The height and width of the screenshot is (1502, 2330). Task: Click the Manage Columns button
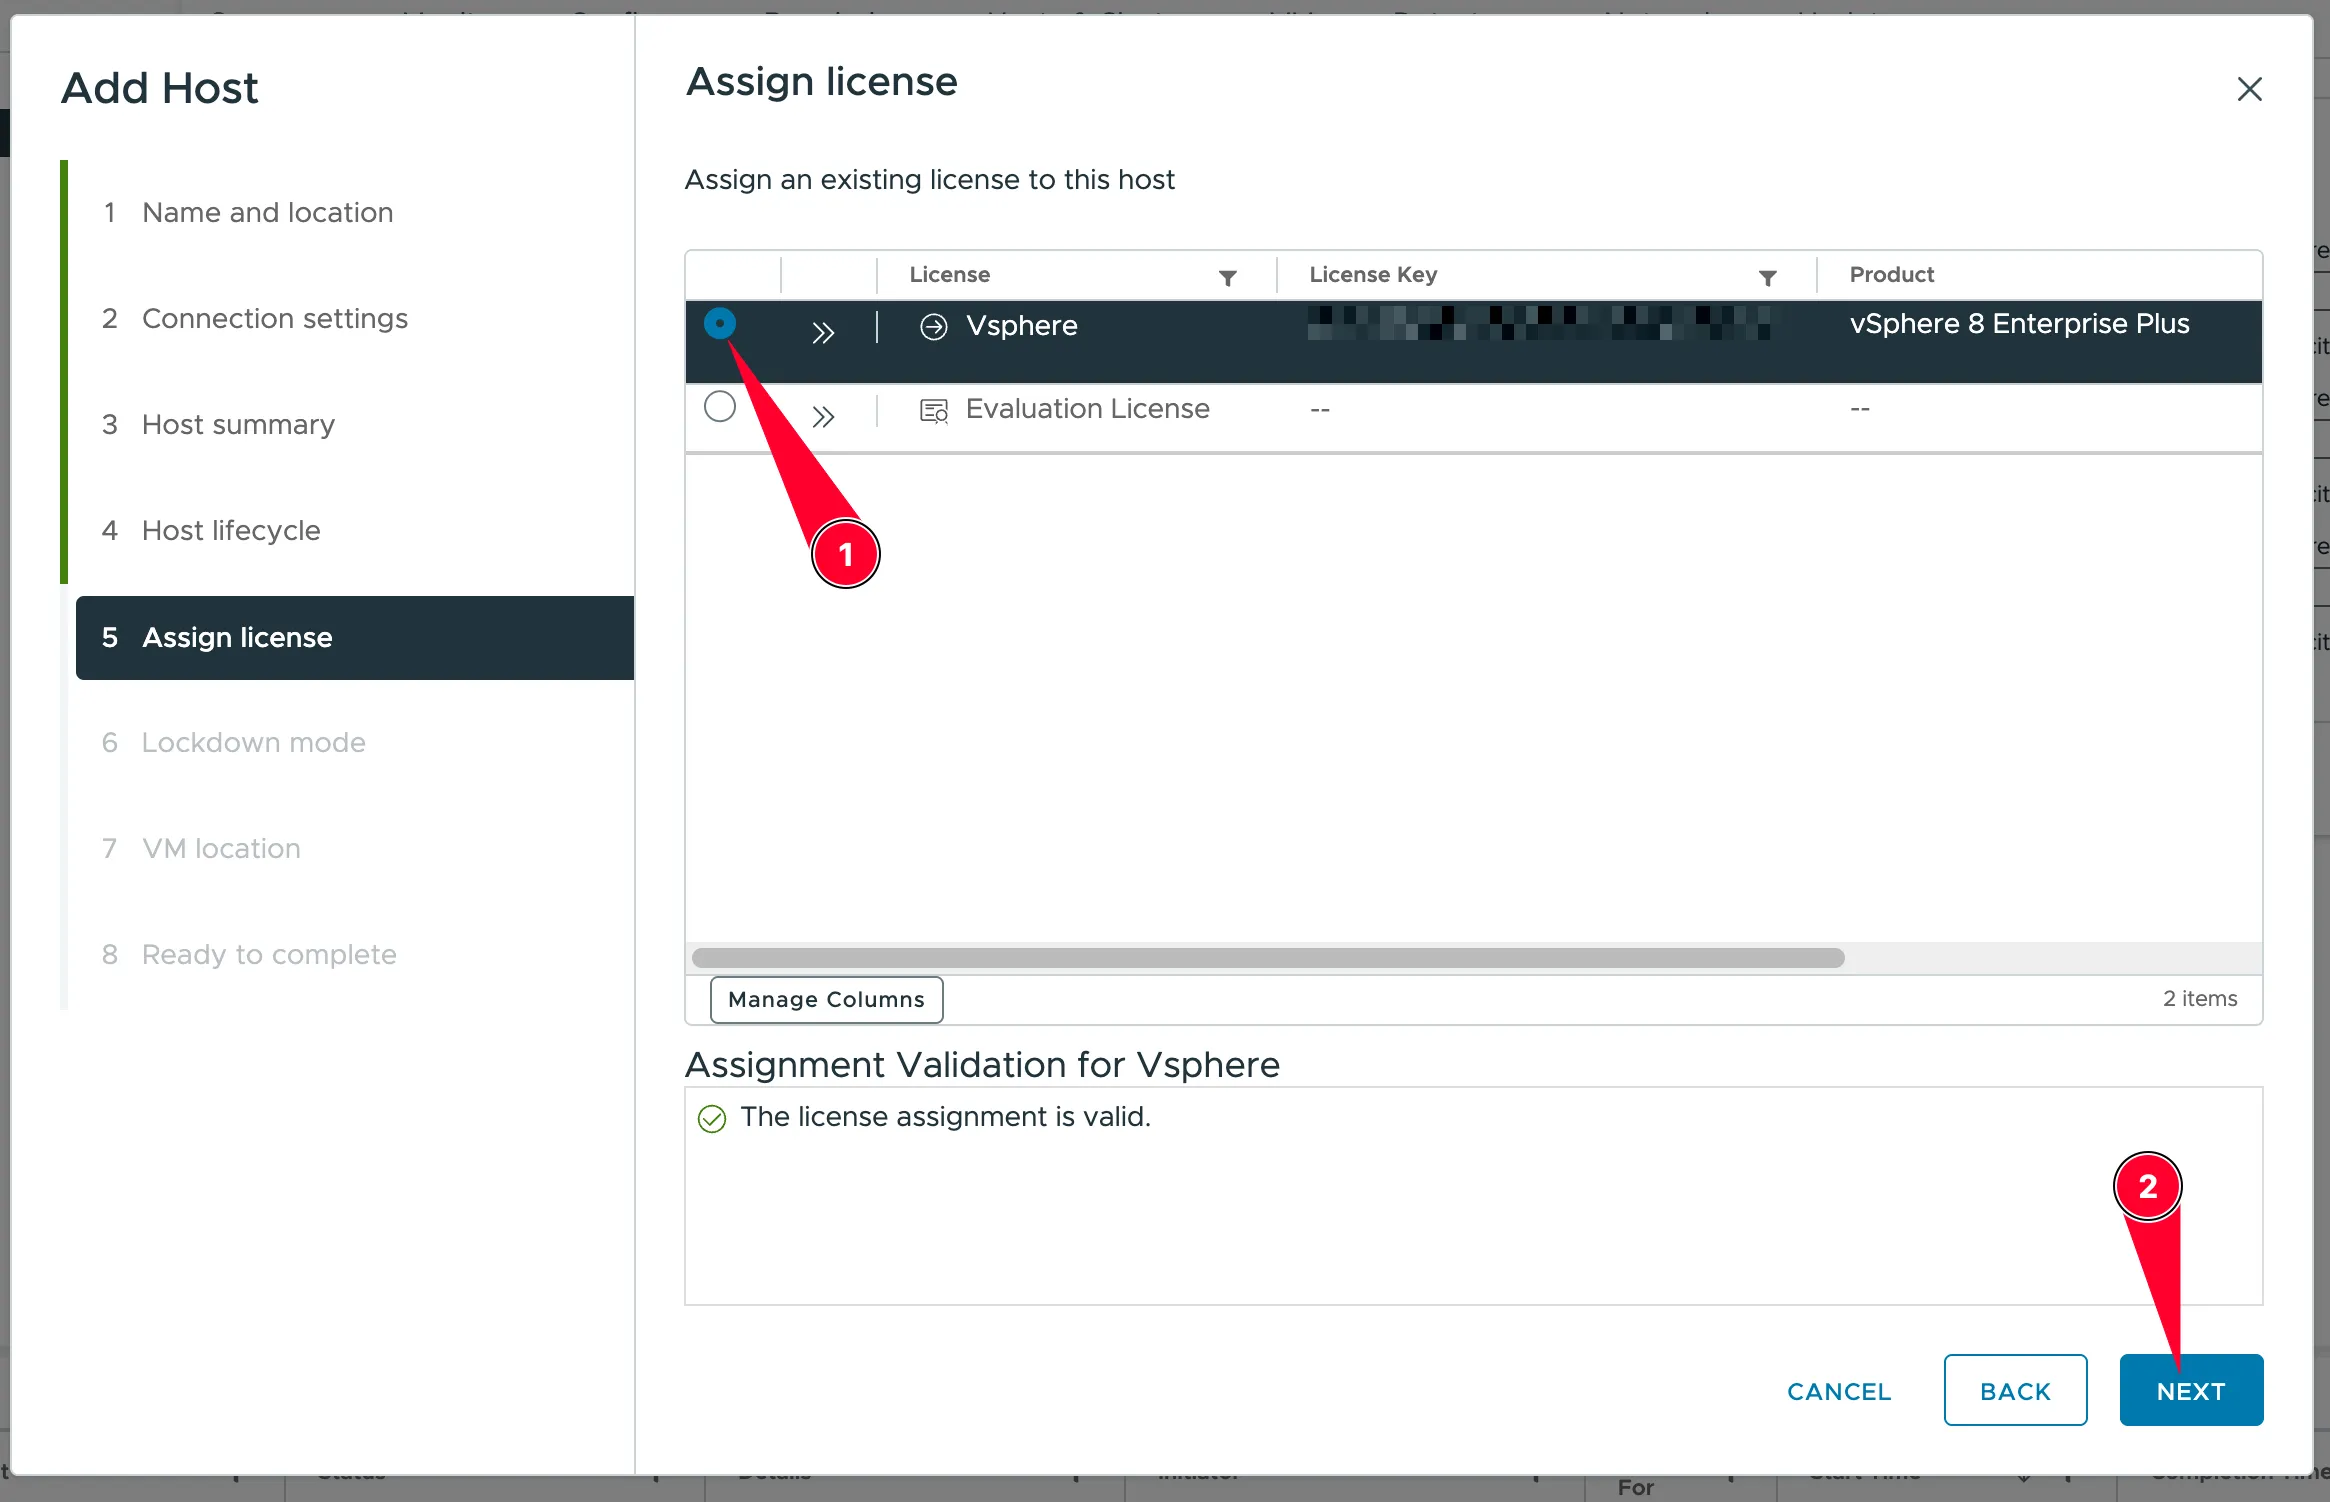click(x=826, y=999)
